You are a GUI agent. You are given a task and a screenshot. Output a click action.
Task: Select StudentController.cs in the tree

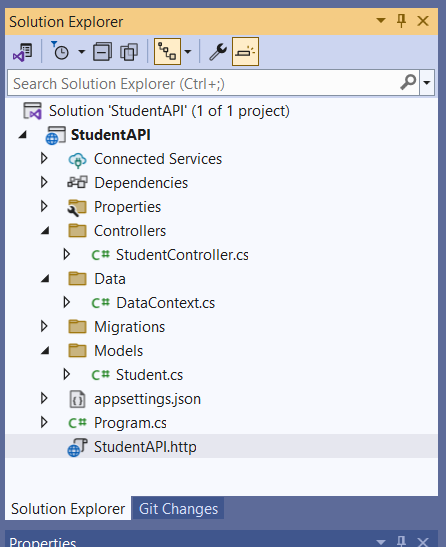[x=182, y=255]
